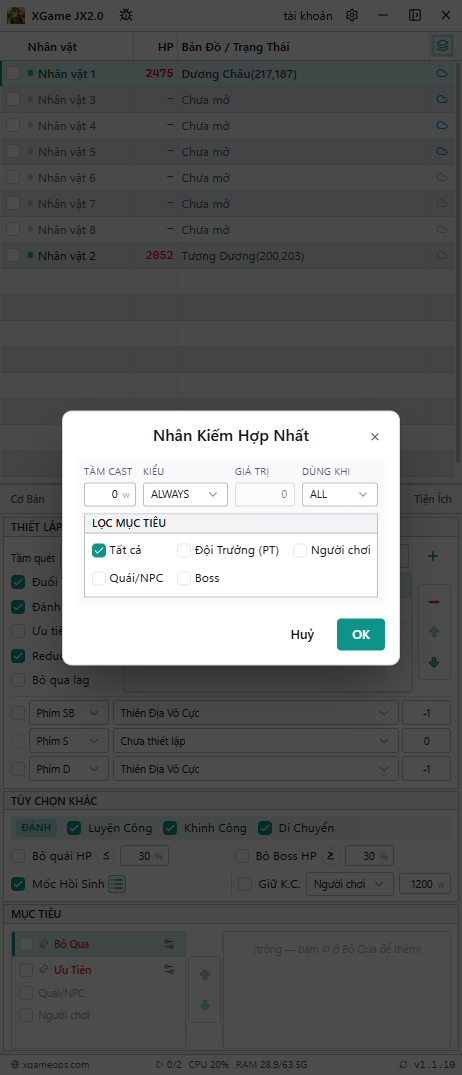Open the DÙNG KHI dropdown showing ALL
462x1075 pixels.
(340, 494)
